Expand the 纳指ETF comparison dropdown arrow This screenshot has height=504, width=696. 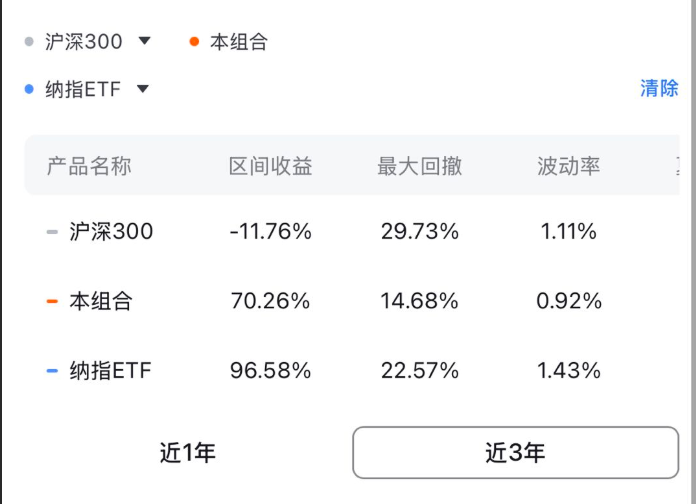tap(143, 89)
